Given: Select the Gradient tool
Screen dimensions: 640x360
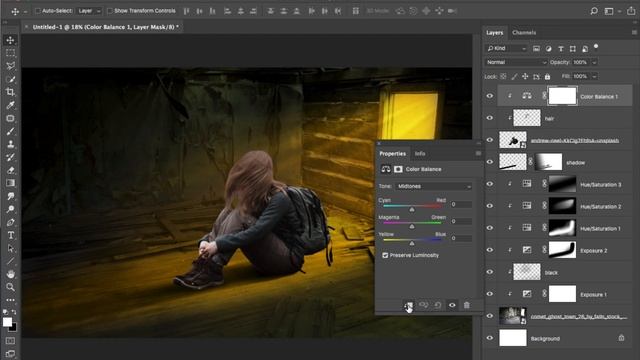Looking at the screenshot, I should [11, 183].
